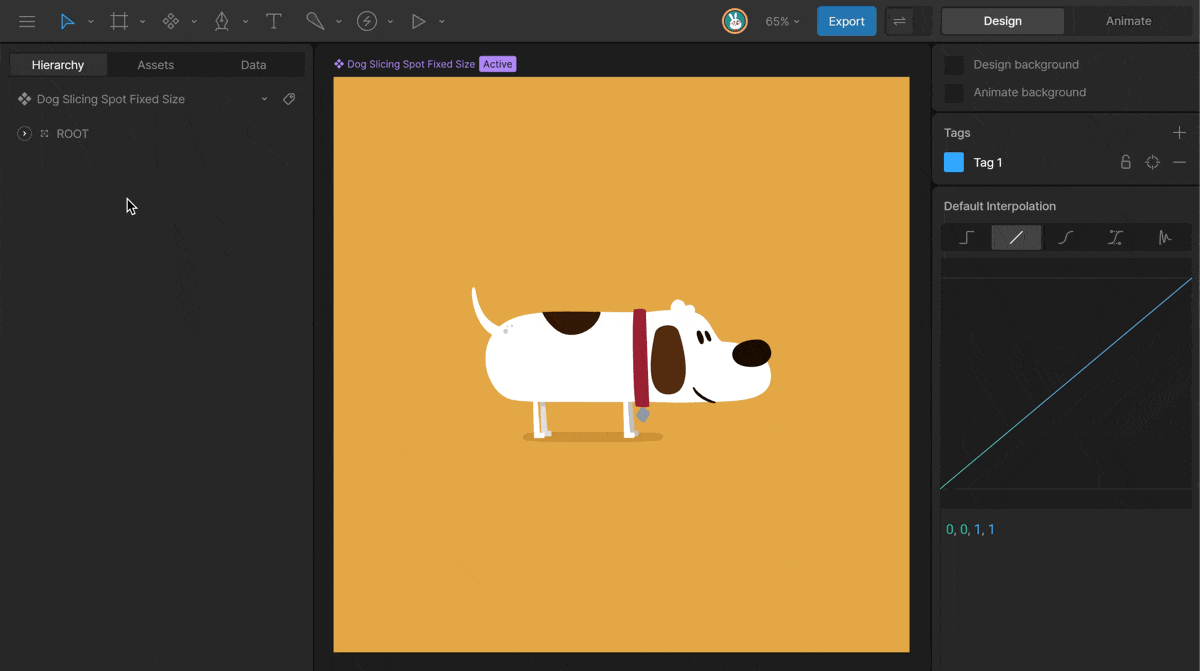Image resolution: width=1200 pixels, height=671 pixels.
Task: Click the Design background color swatch
Action: point(954,65)
